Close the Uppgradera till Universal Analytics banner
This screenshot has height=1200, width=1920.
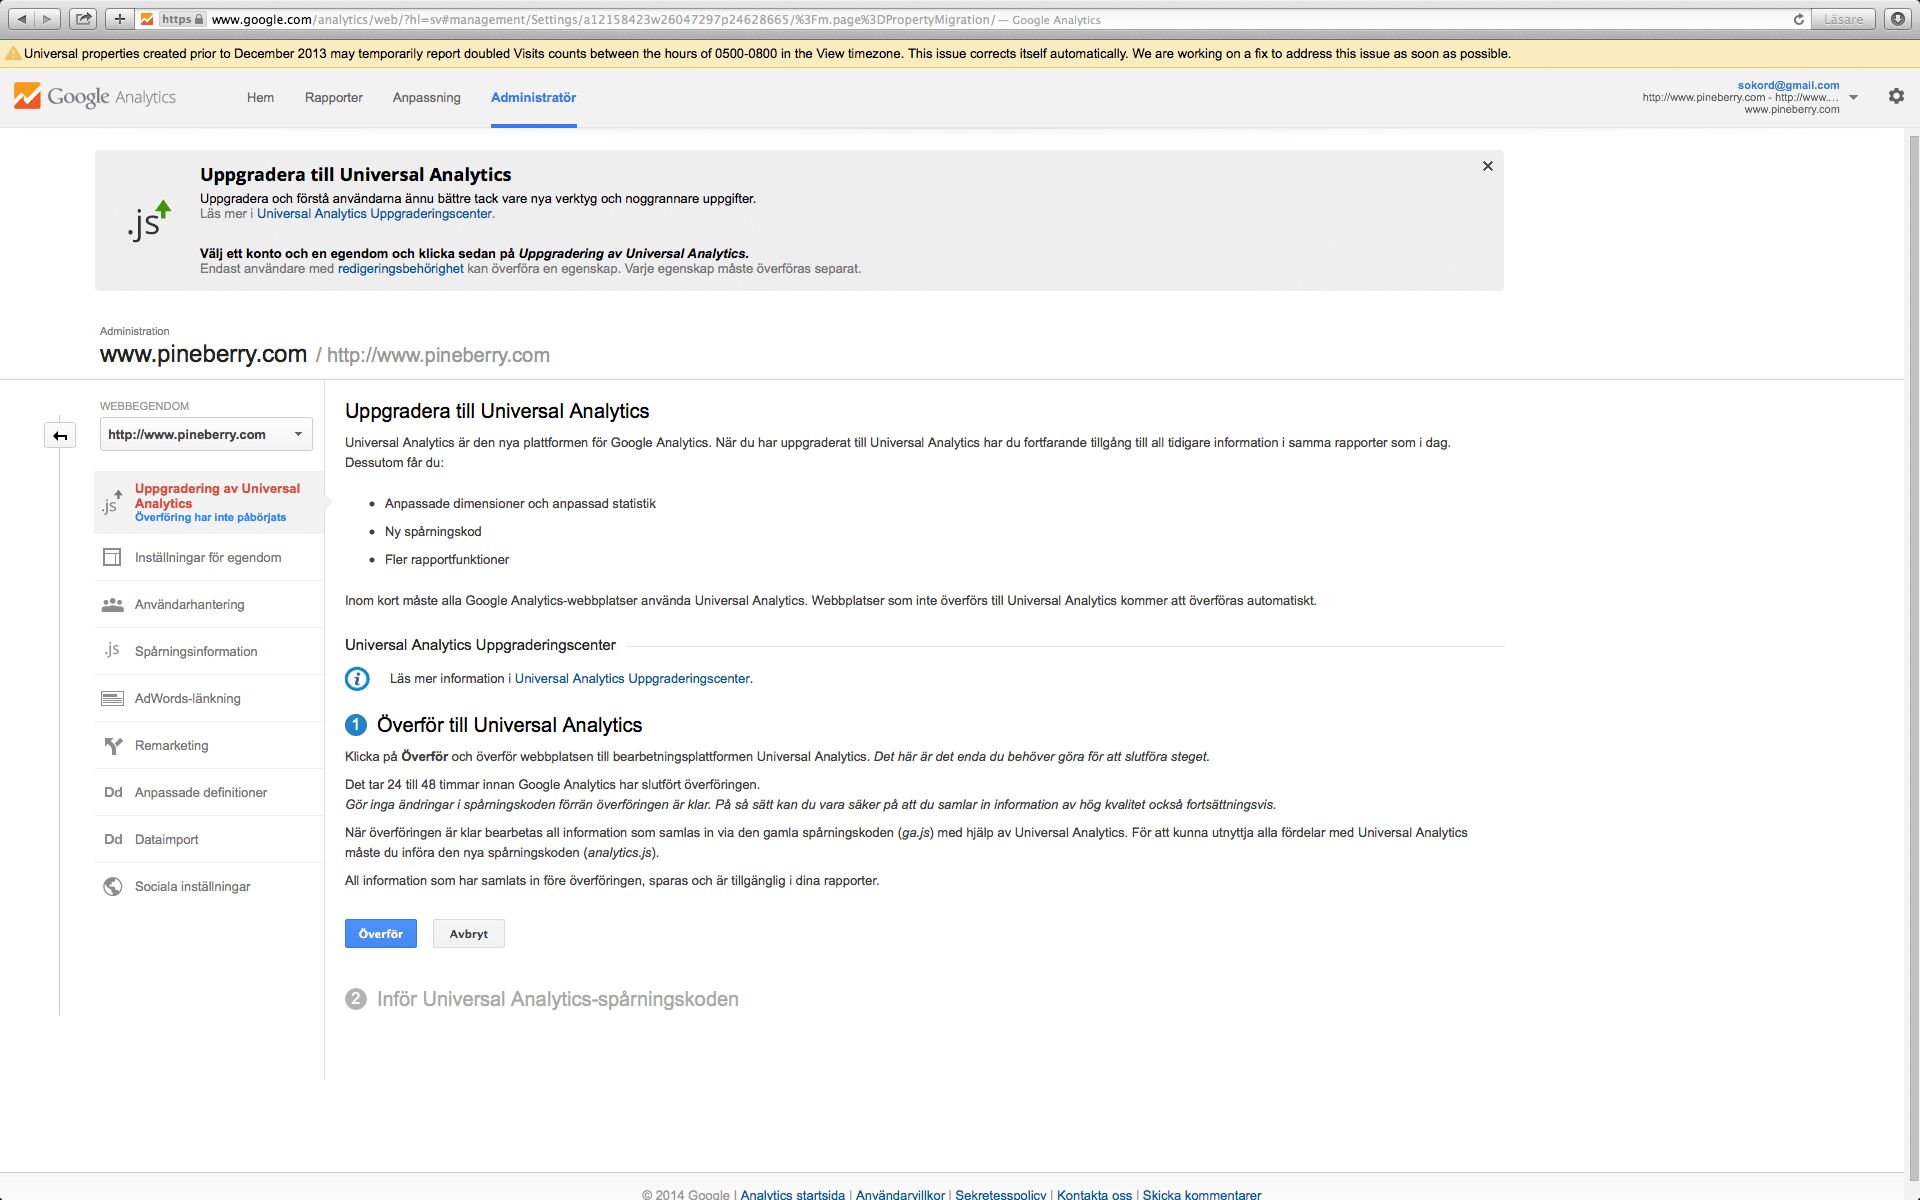(1488, 166)
